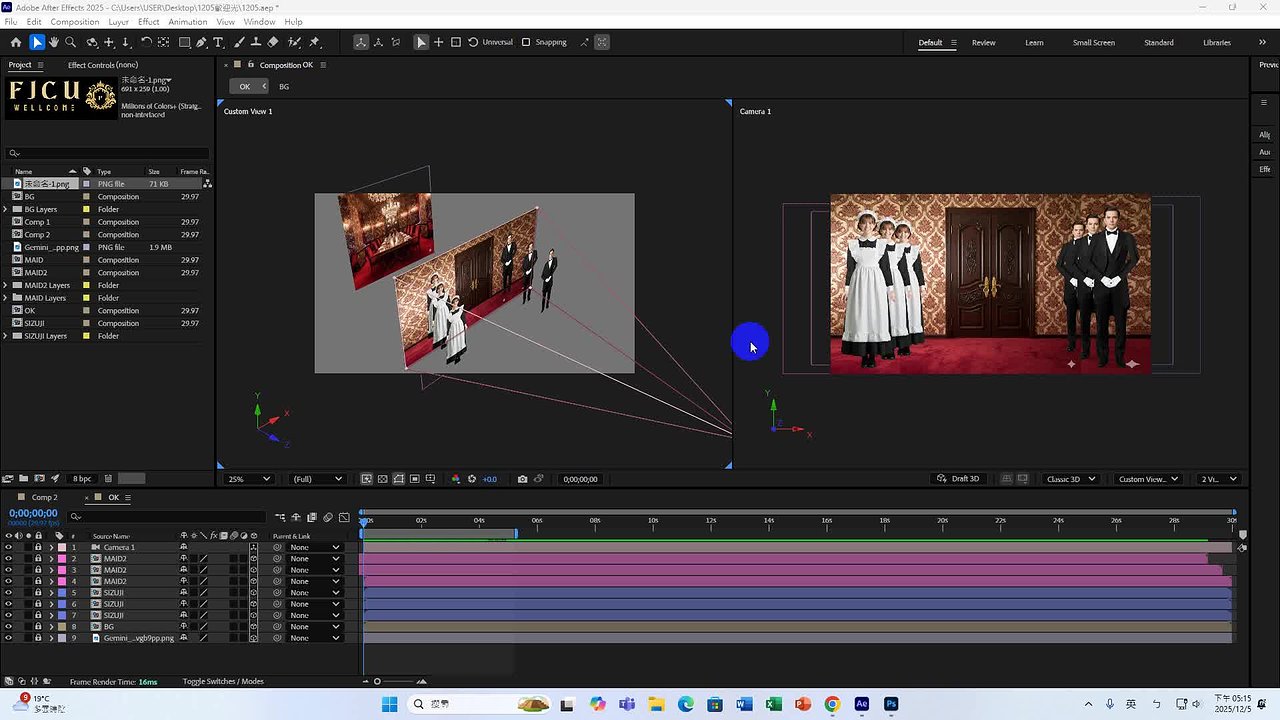This screenshot has width=1280, height=720.
Task: Select the Zoom tool in toolbar
Action: [x=70, y=42]
